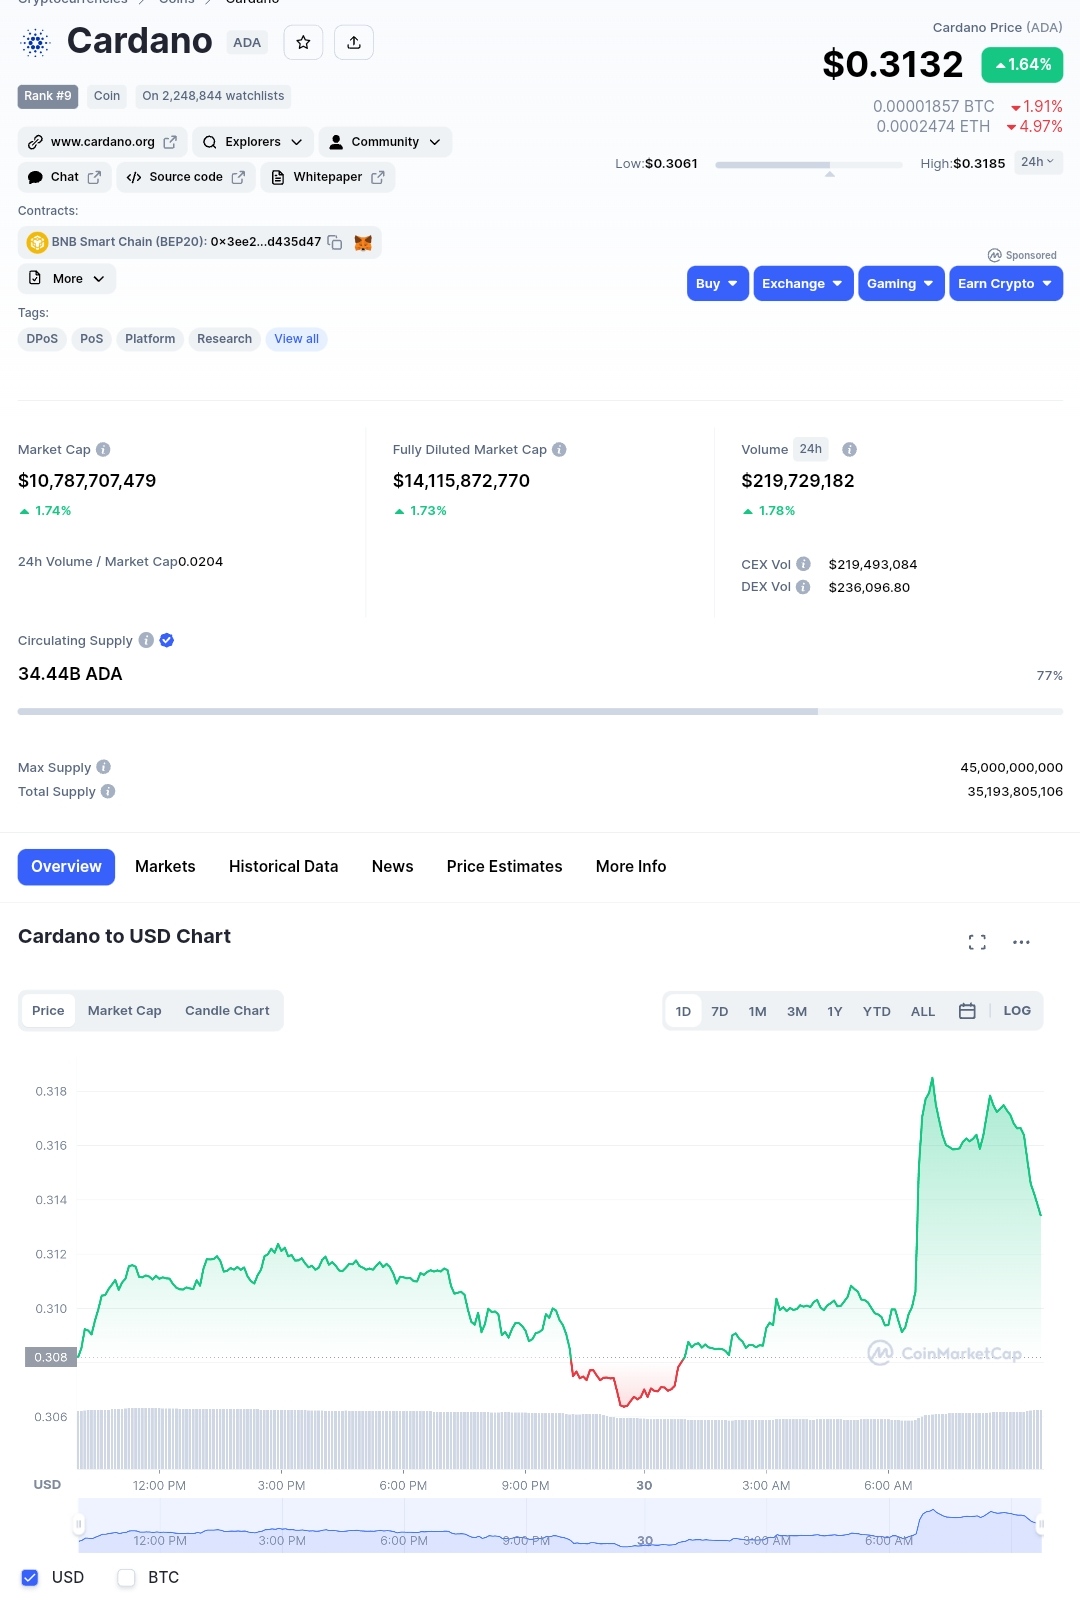Open the Exchange dropdown button
This screenshot has height=1614, width=1080.
point(803,283)
